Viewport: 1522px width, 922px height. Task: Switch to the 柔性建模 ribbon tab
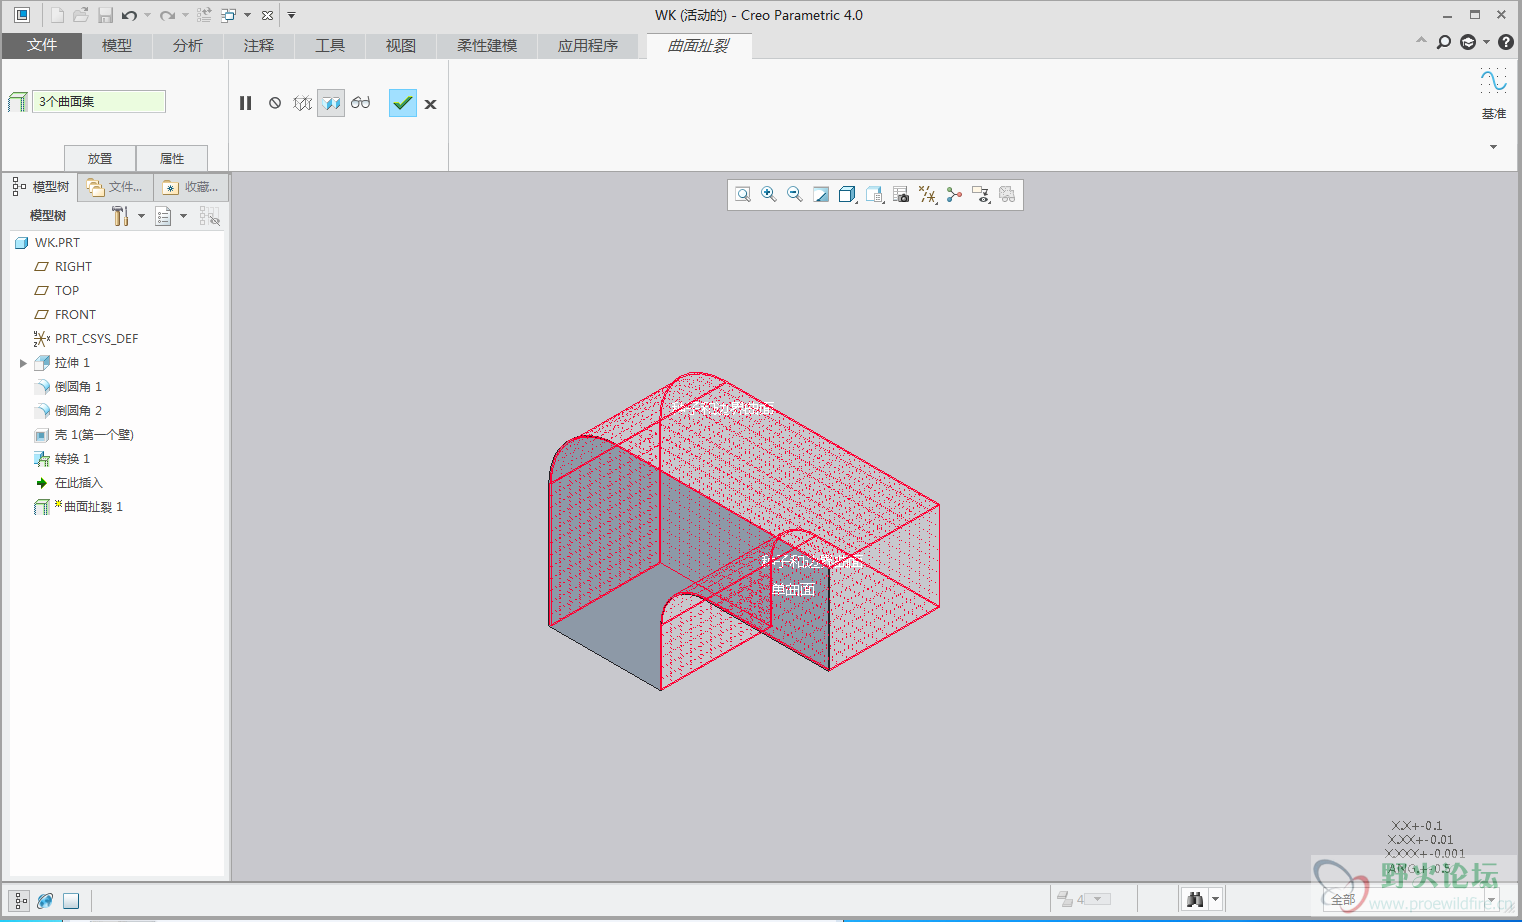[487, 45]
